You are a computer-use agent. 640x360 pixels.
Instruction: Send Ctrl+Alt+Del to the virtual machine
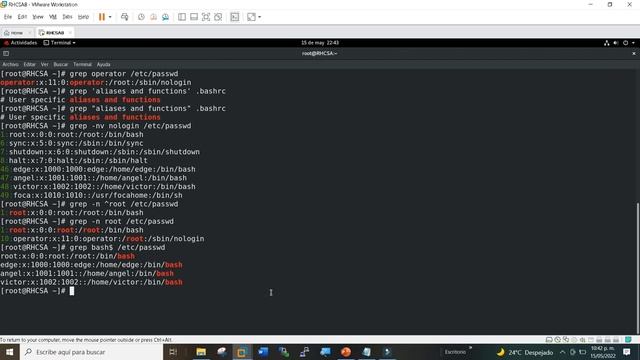click(124, 17)
